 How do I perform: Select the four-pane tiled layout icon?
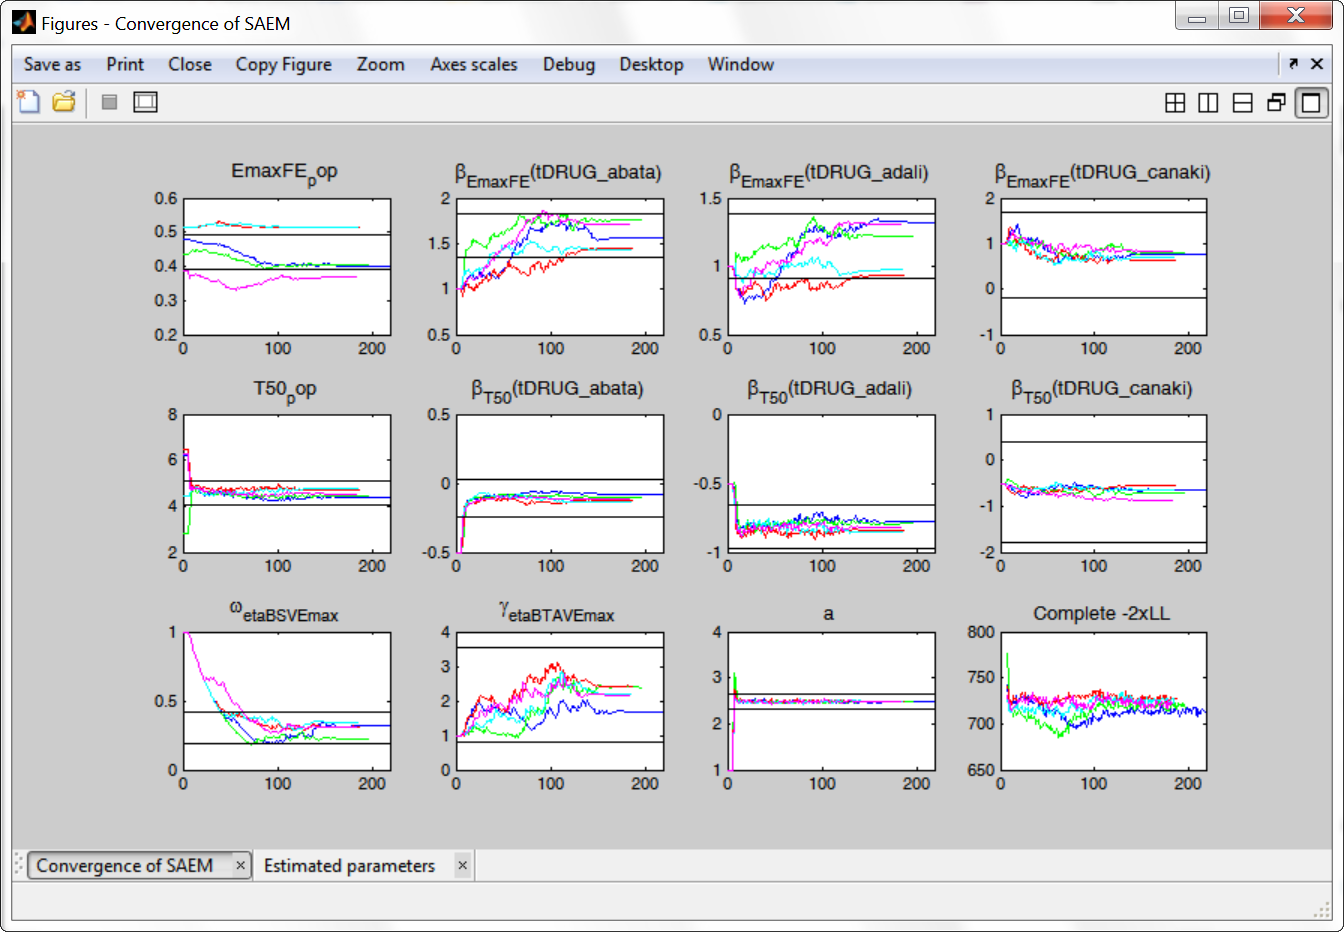tap(1175, 101)
